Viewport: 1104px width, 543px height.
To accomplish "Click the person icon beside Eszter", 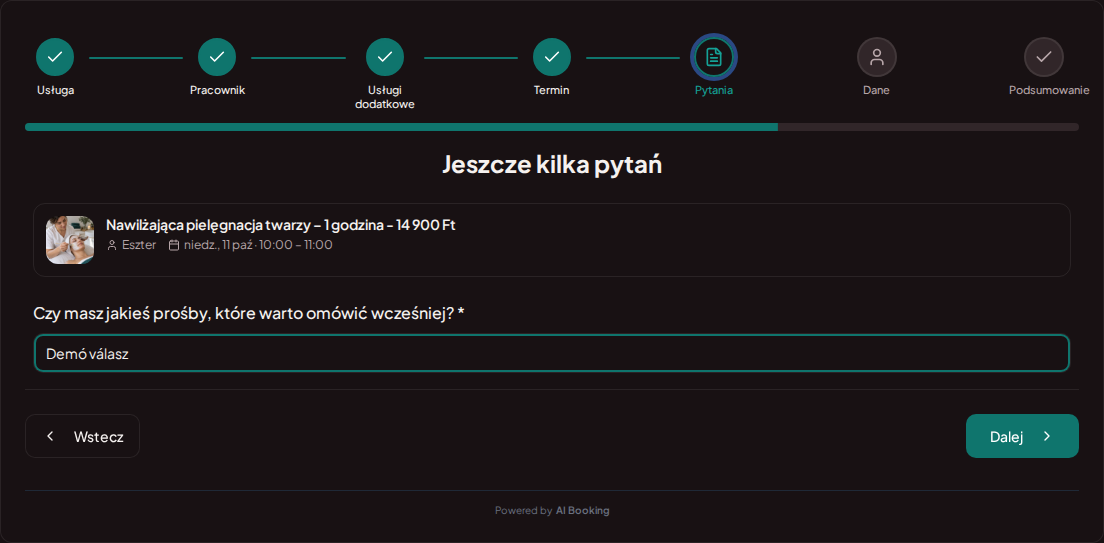I will [x=112, y=245].
